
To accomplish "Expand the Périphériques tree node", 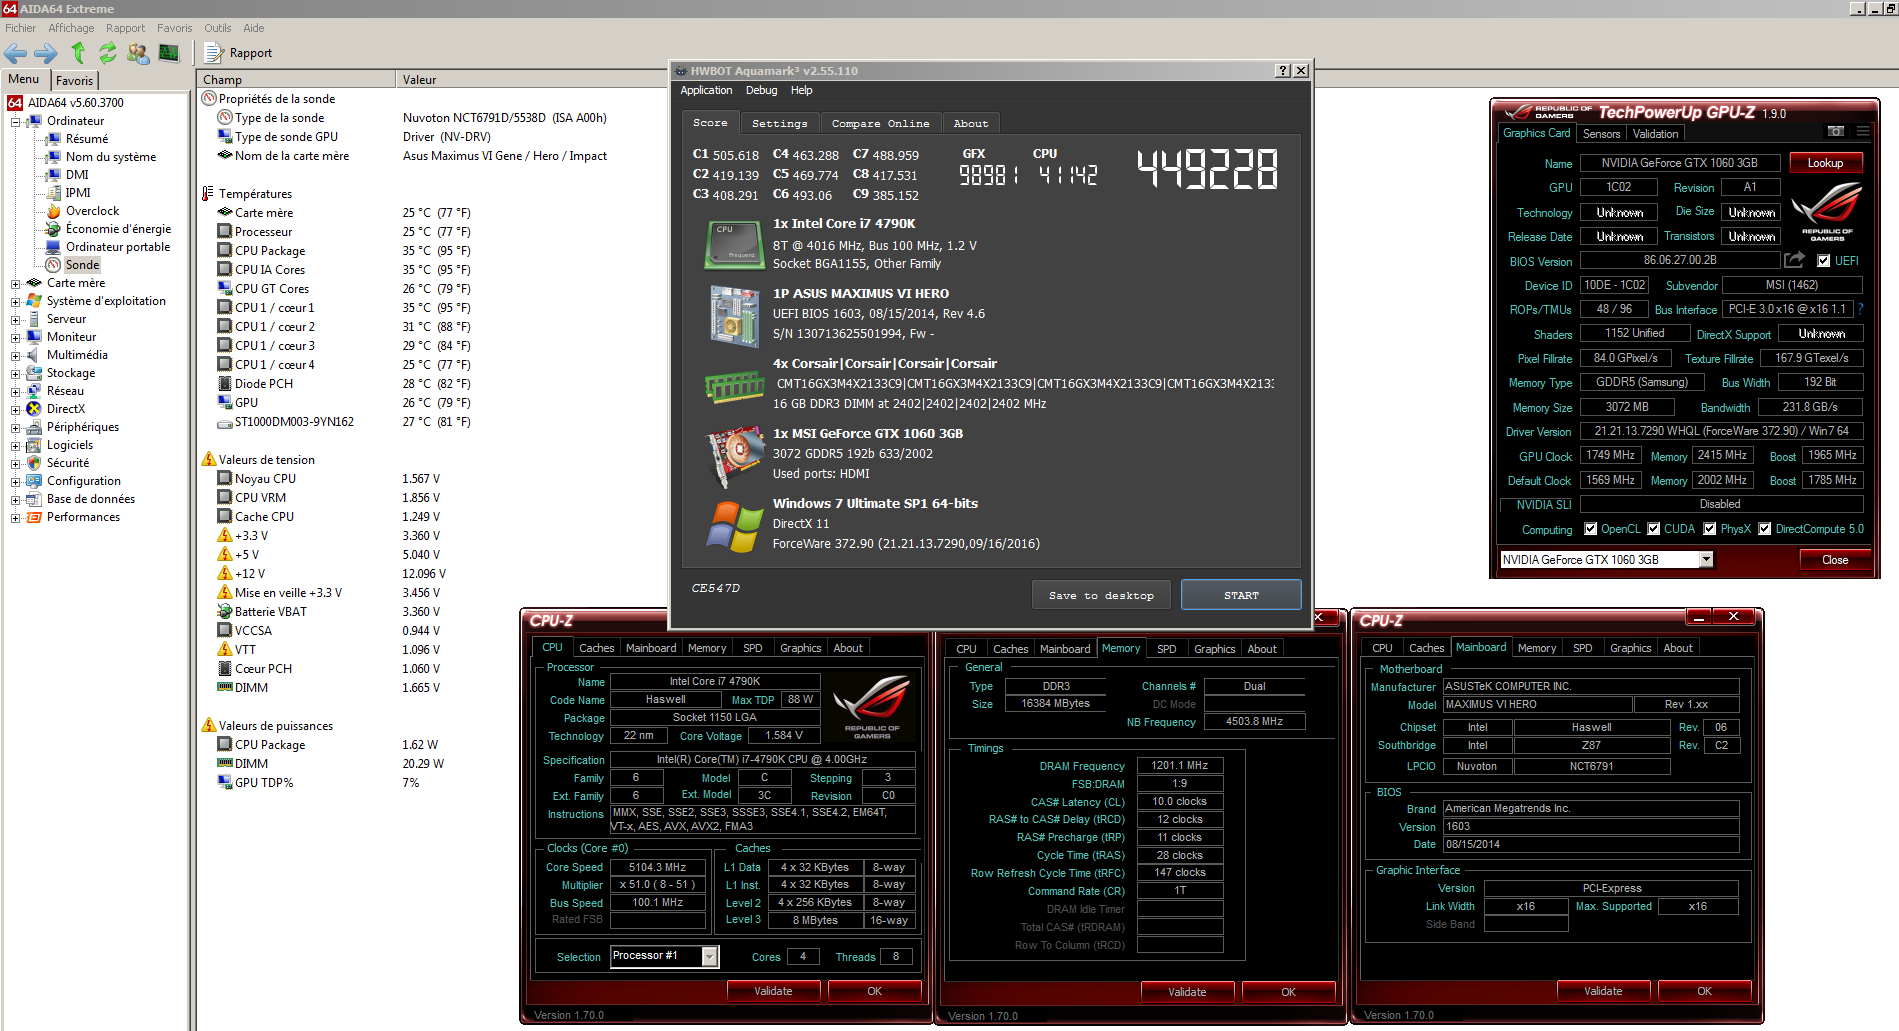I will 15,428.
